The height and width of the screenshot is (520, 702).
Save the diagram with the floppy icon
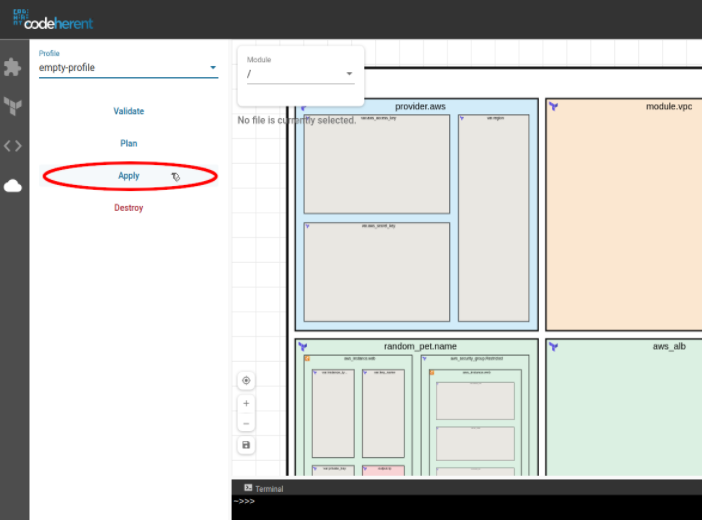246,445
